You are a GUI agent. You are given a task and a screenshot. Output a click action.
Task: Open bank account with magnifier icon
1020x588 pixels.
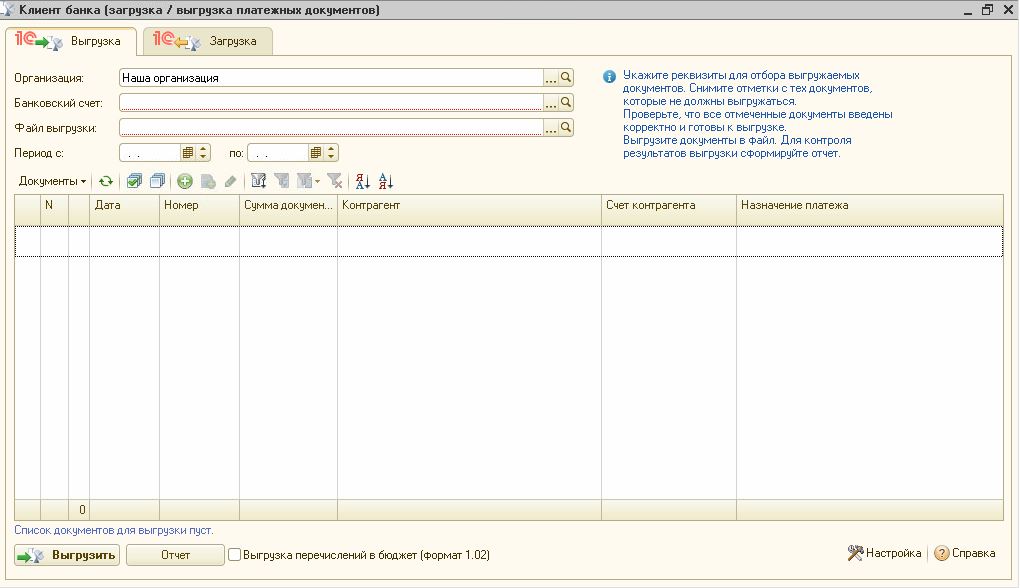566,103
